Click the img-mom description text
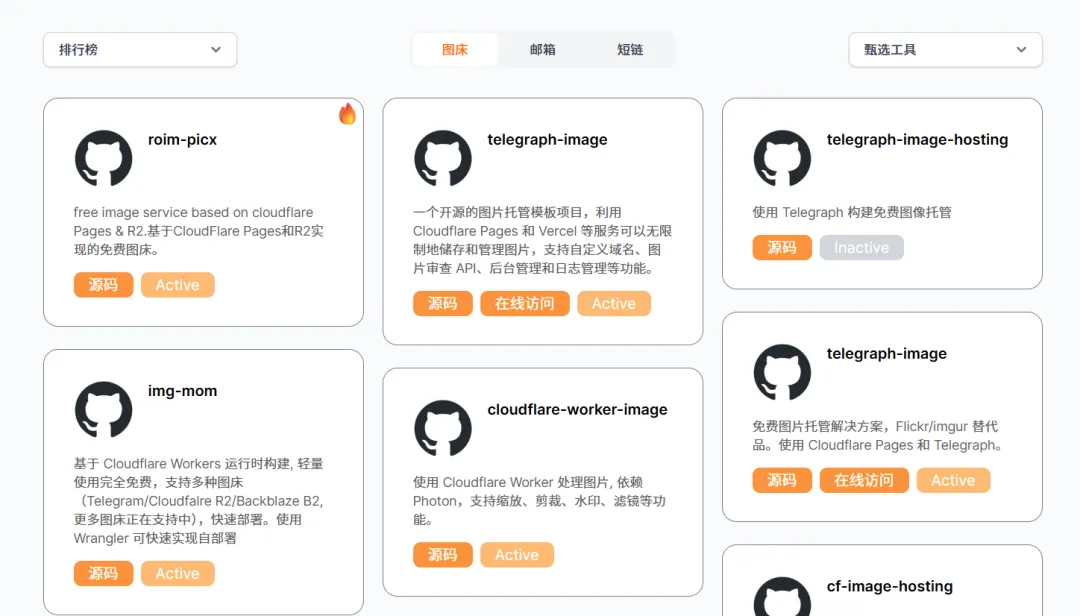This screenshot has height=616, width=1080. pos(198,501)
